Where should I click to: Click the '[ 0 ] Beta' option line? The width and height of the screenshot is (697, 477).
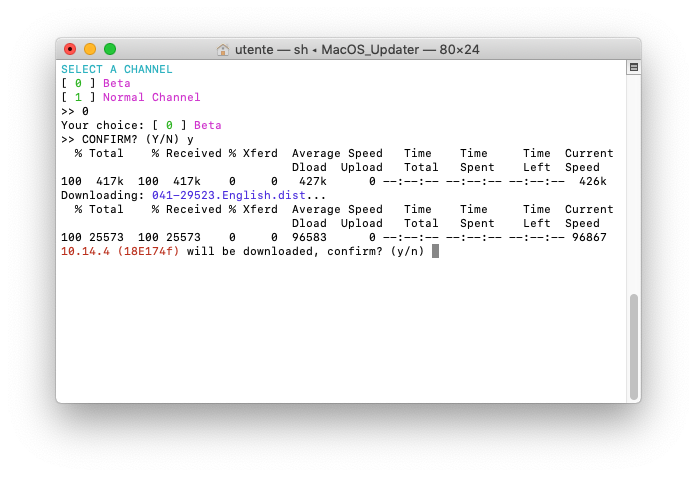tap(96, 83)
